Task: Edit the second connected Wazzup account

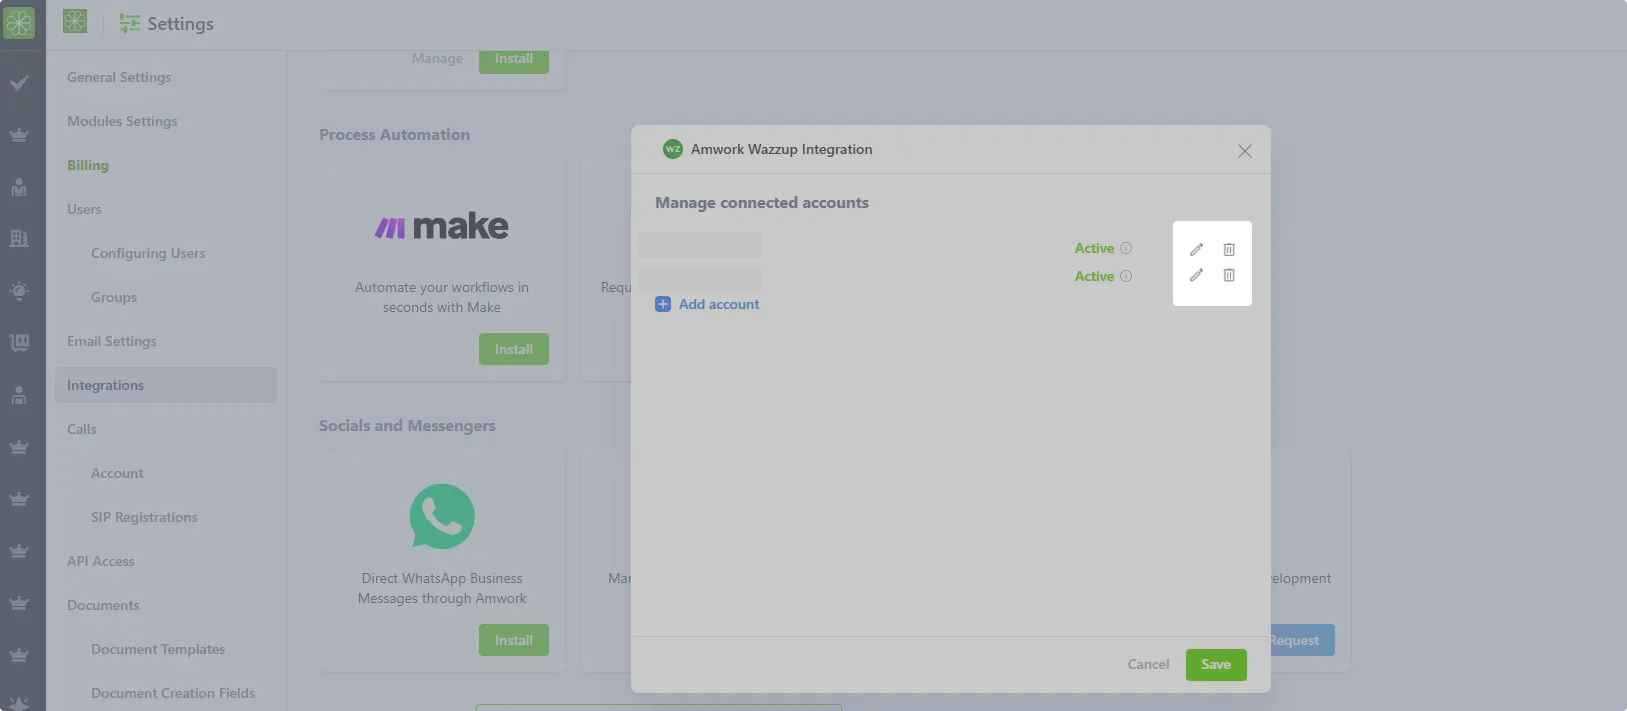Action: coord(1196,275)
